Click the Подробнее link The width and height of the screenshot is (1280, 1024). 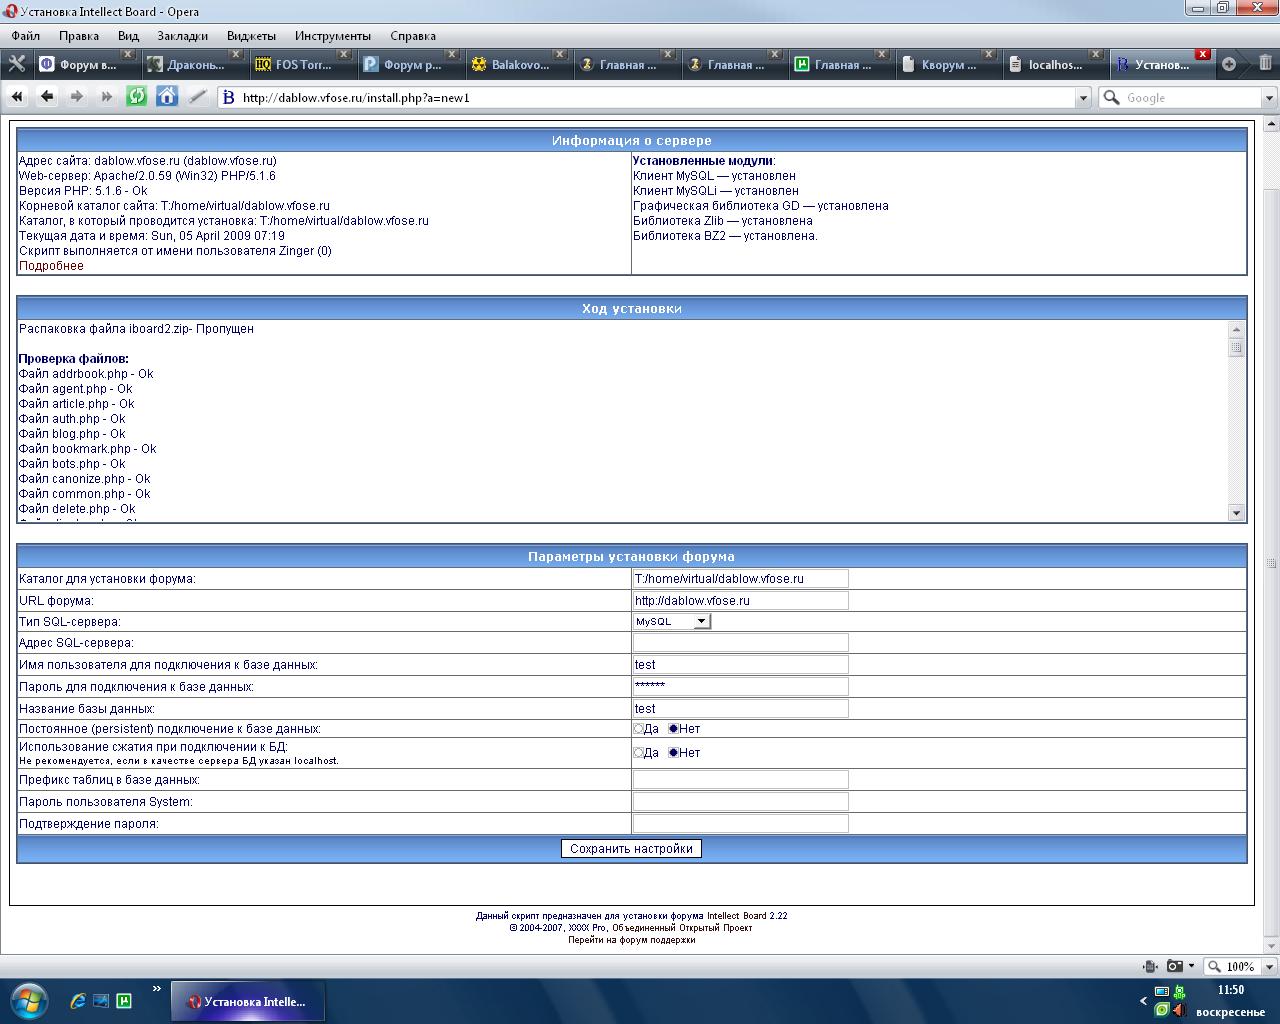click(51, 266)
